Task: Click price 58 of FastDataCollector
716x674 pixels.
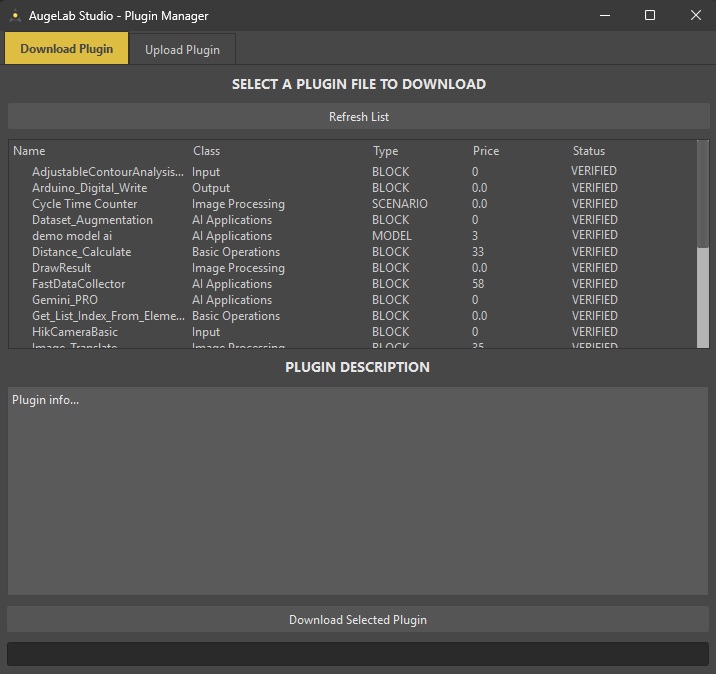Action: 478,284
